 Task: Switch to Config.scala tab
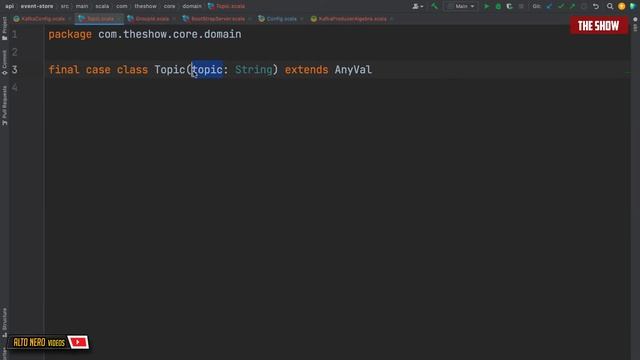tap(281, 19)
